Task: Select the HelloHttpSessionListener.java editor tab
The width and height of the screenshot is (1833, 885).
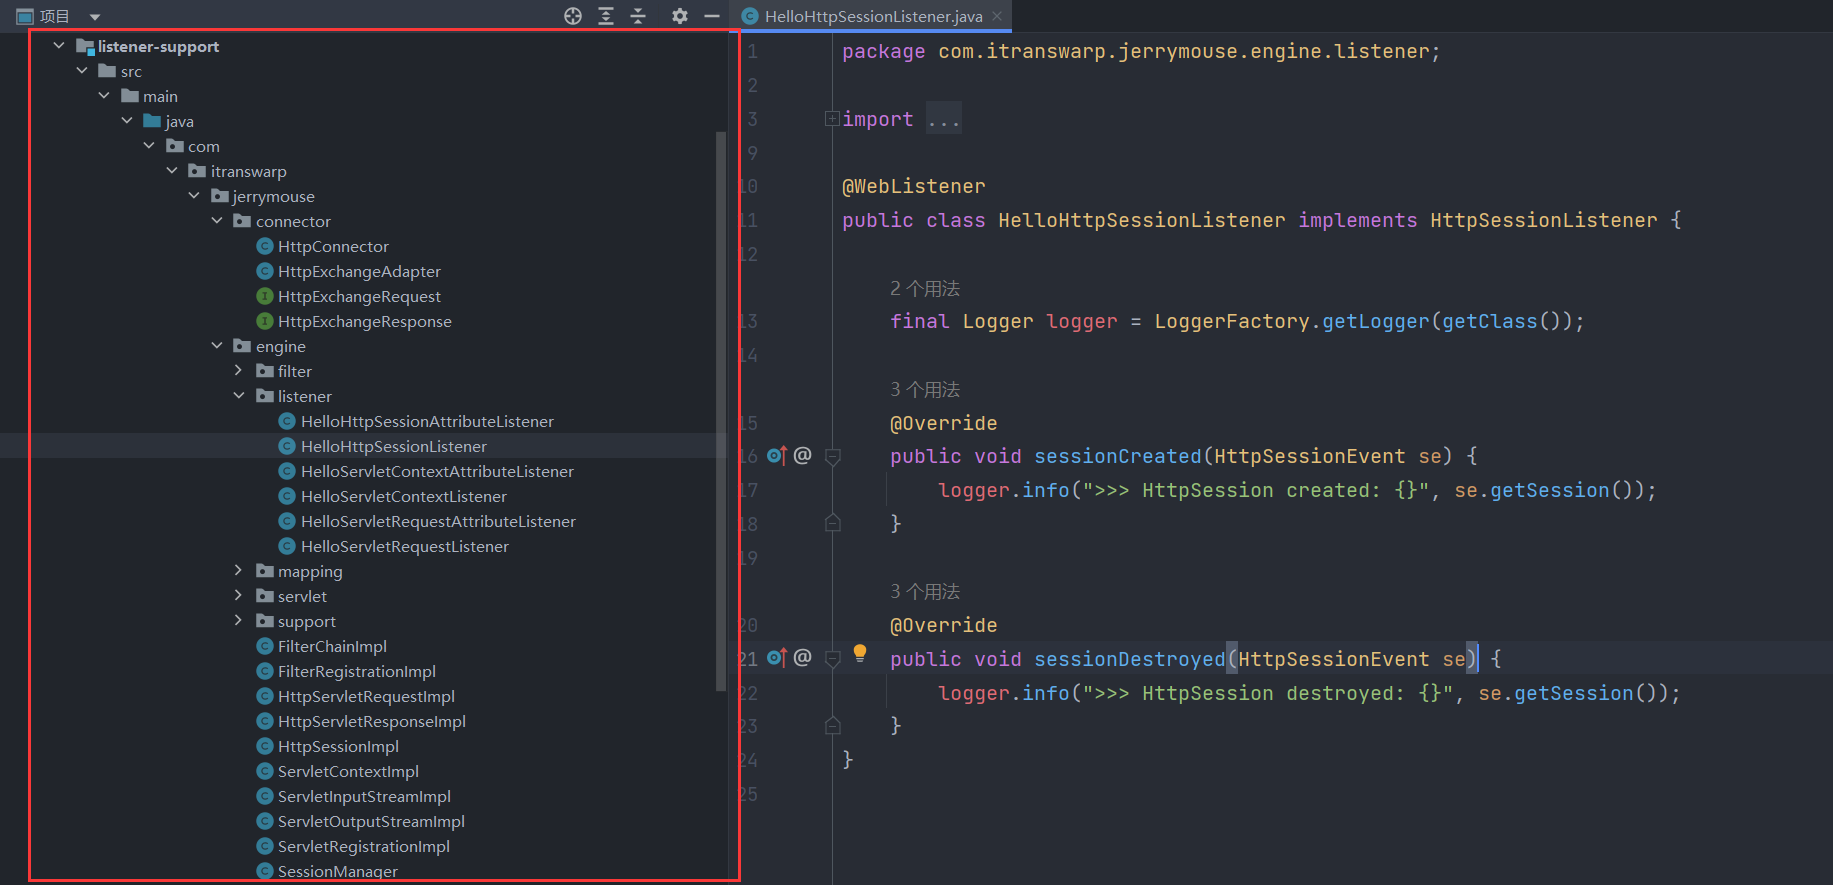Action: click(x=874, y=16)
